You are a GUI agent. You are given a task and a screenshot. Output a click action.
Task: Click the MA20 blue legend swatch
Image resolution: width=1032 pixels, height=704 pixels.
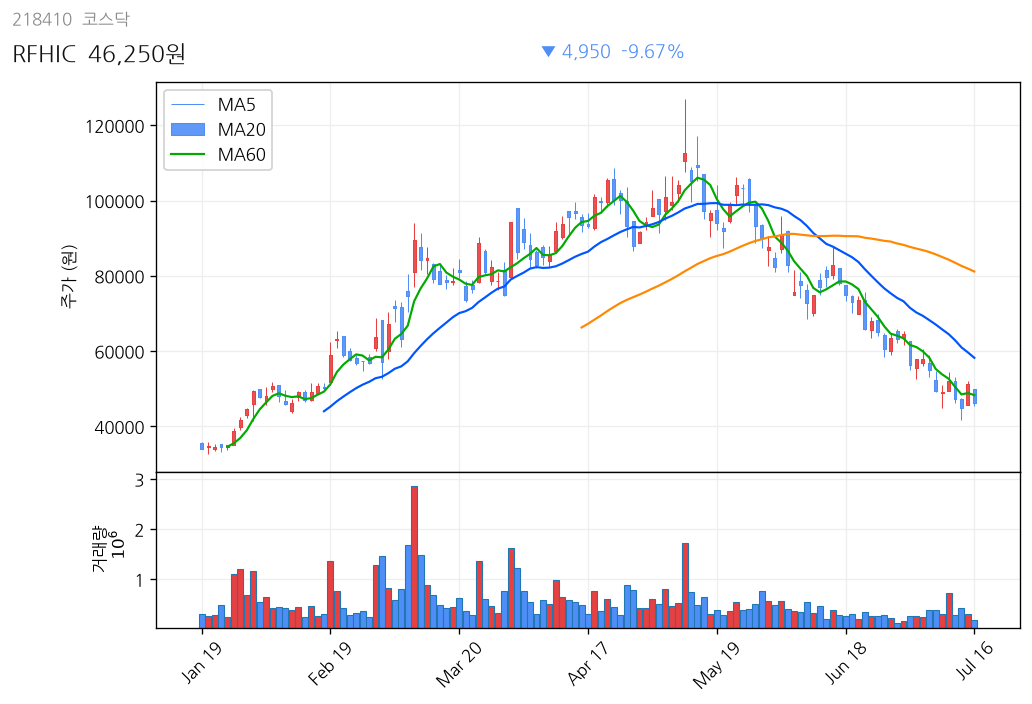188,130
